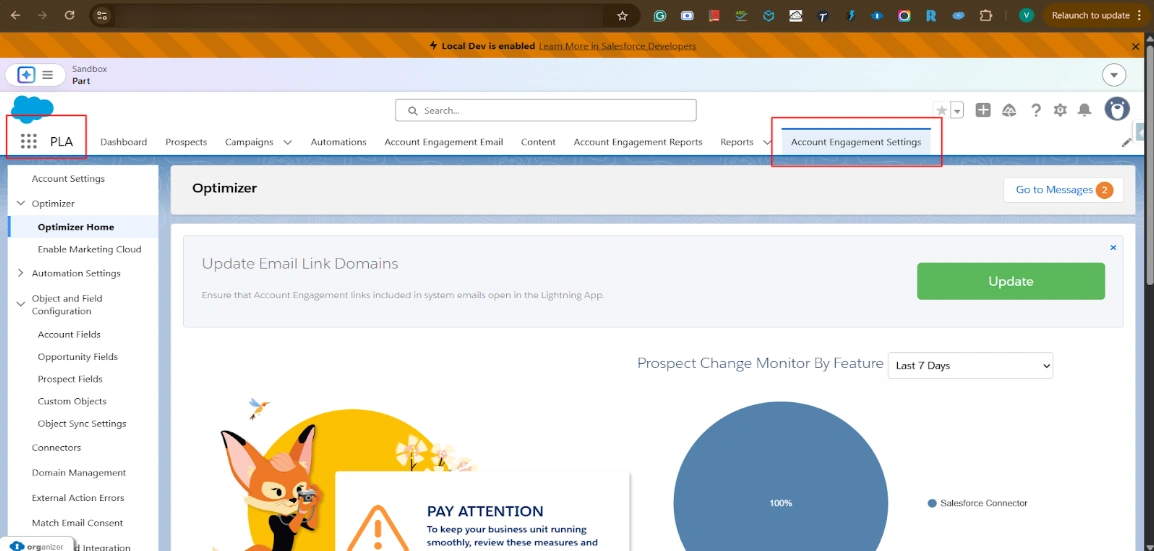Click the Salesforce cloud logo
Viewport: 1154px width, 551px height.
click(x=32, y=108)
